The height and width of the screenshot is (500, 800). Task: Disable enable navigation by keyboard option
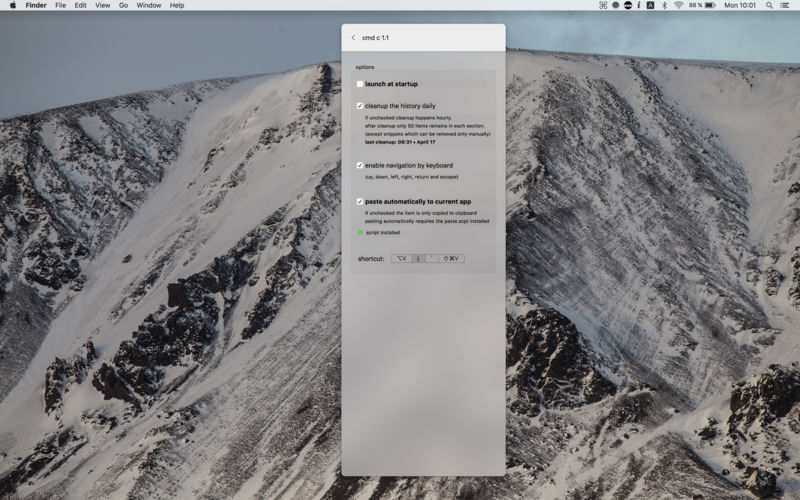click(360, 165)
